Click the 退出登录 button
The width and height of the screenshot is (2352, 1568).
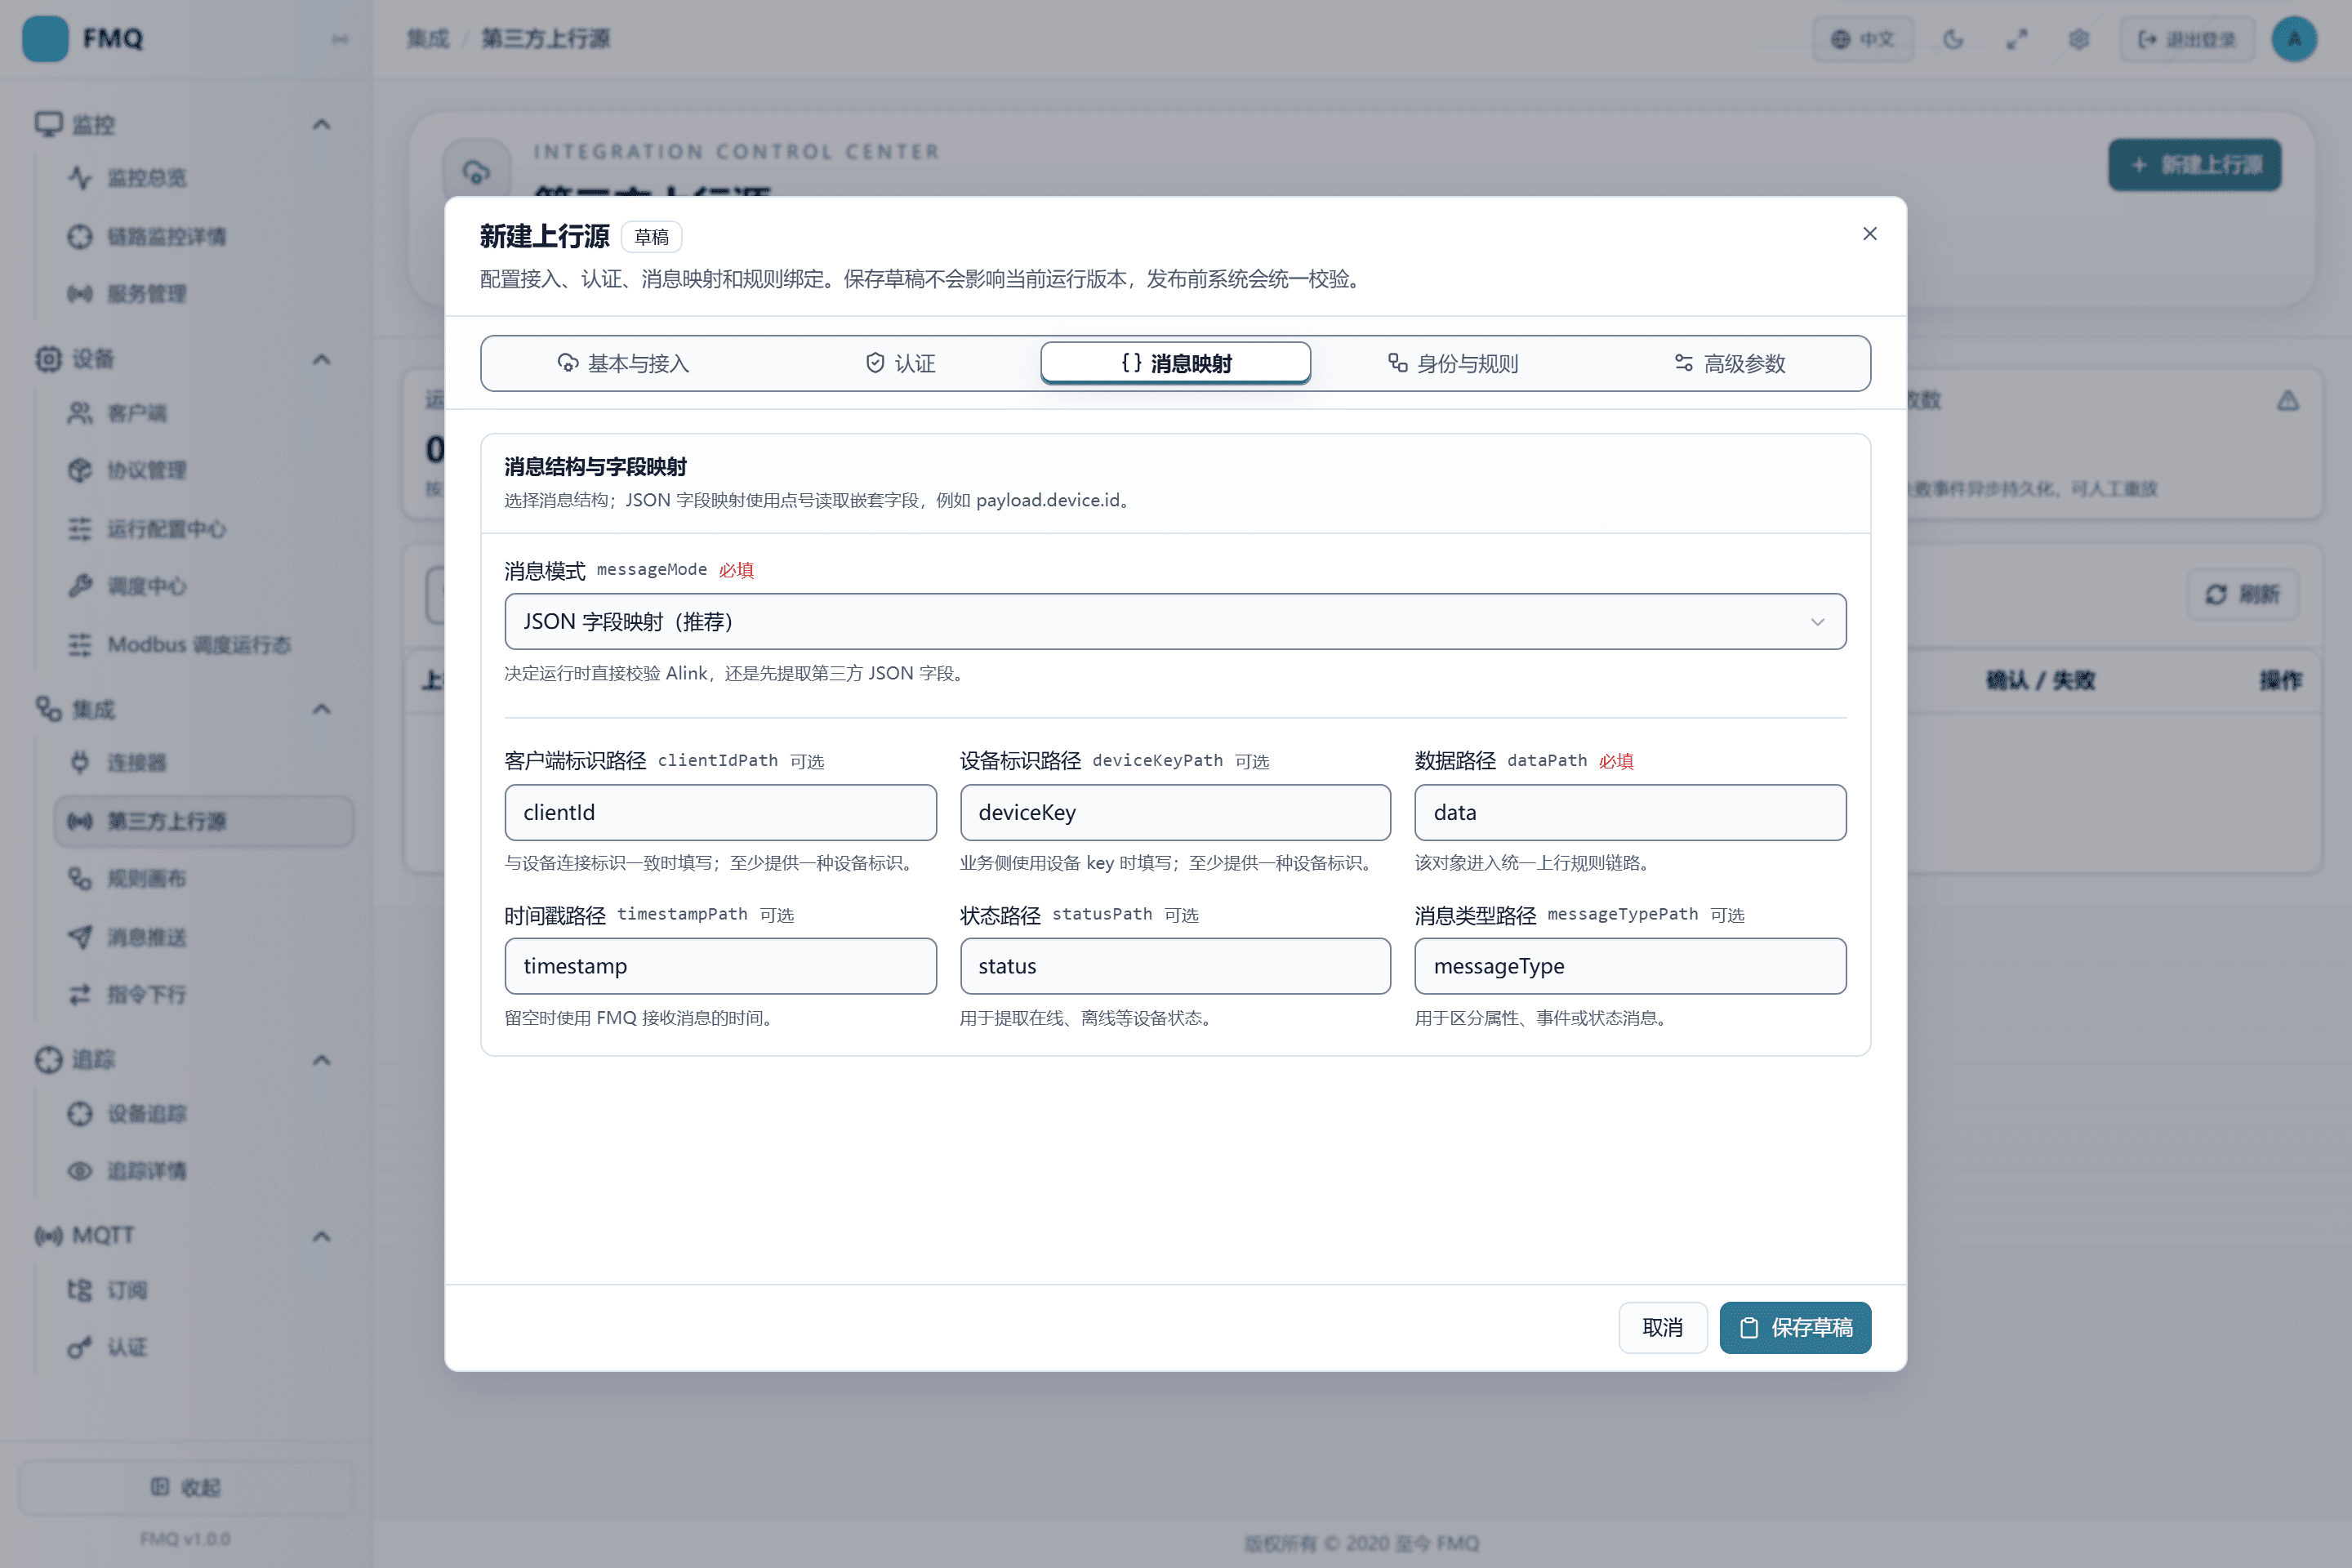click(2187, 39)
